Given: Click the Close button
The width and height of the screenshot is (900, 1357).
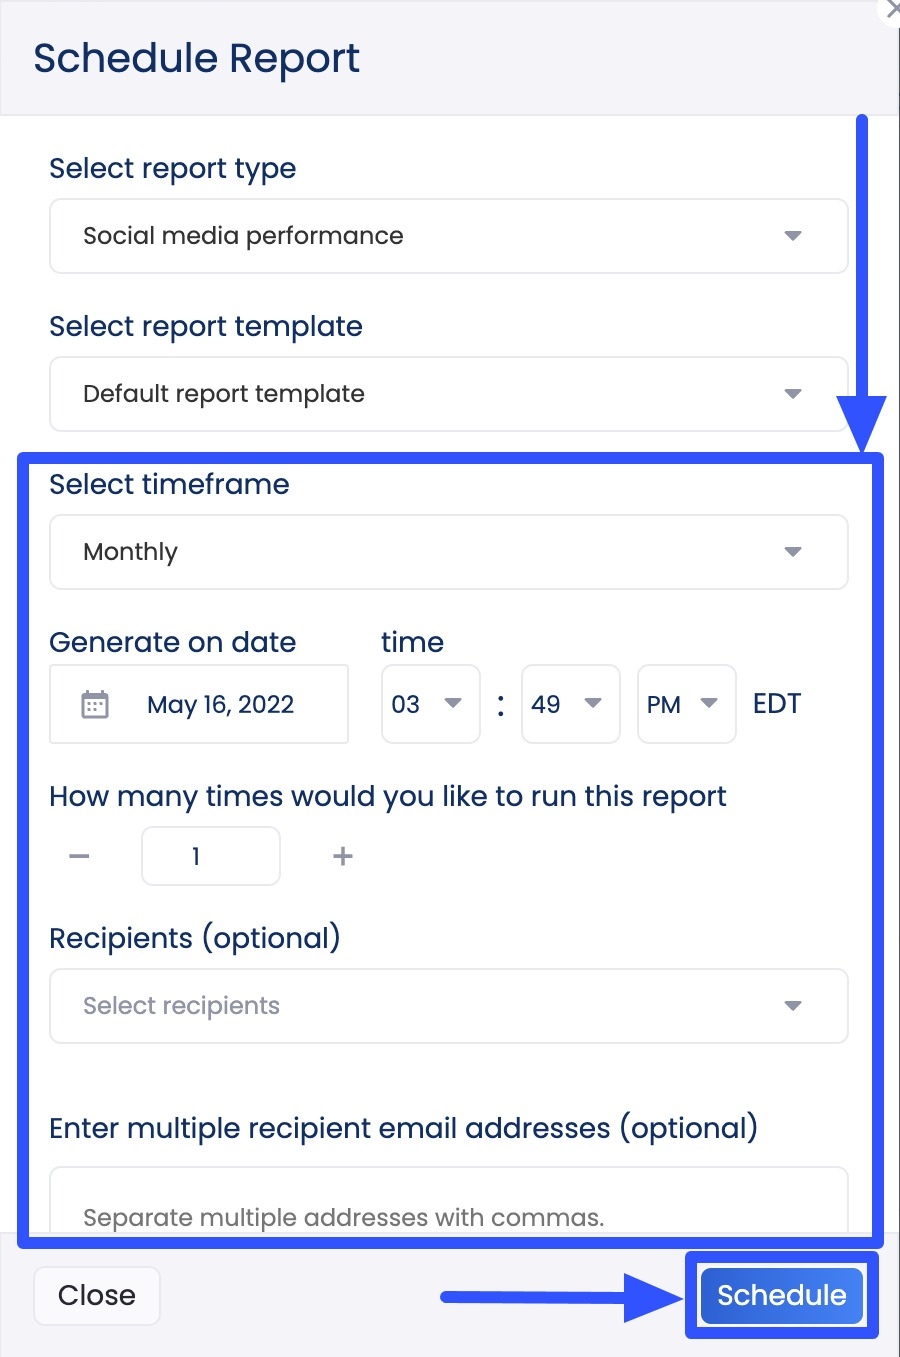Looking at the screenshot, I should [96, 1295].
